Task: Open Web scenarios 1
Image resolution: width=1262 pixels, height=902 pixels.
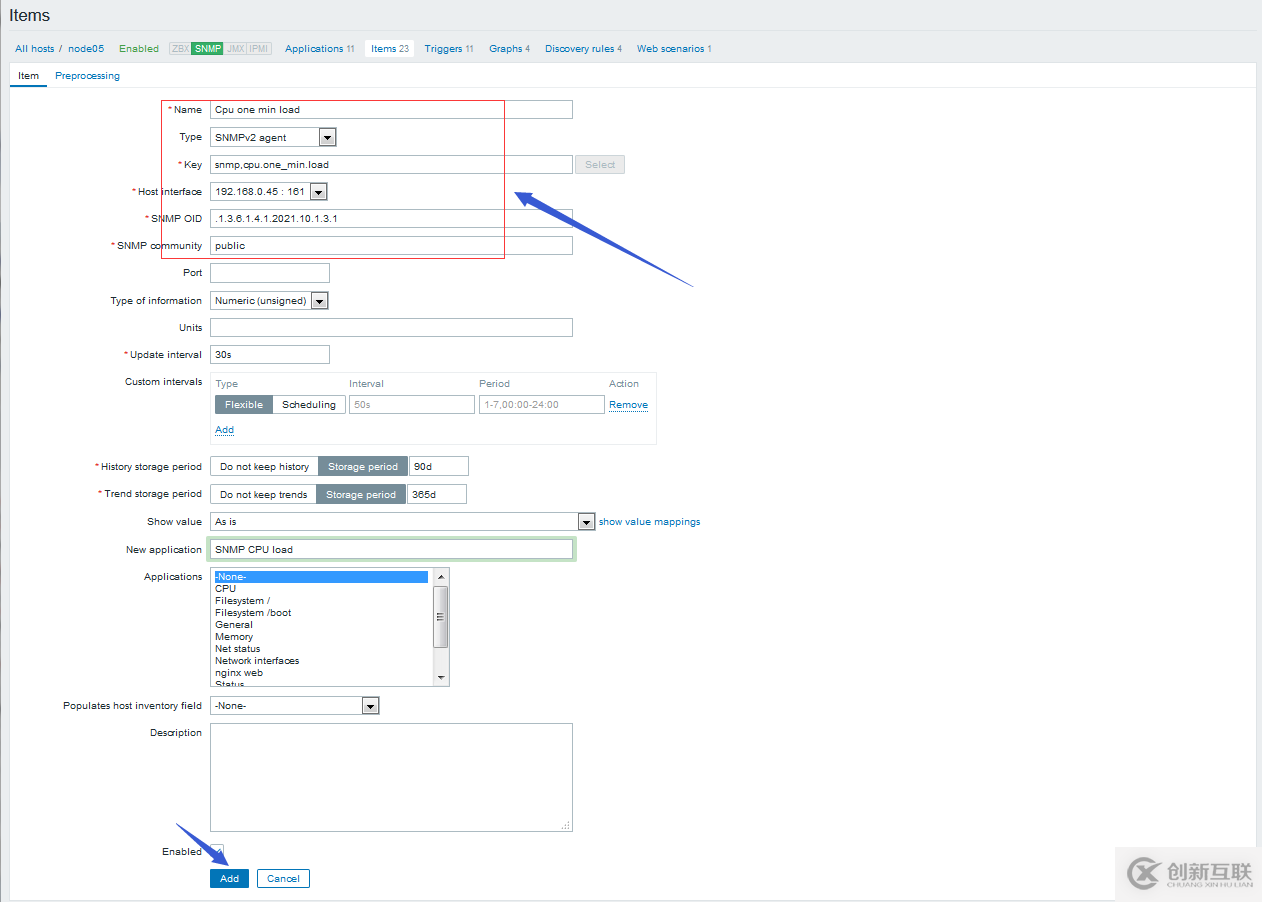Action: coord(674,48)
